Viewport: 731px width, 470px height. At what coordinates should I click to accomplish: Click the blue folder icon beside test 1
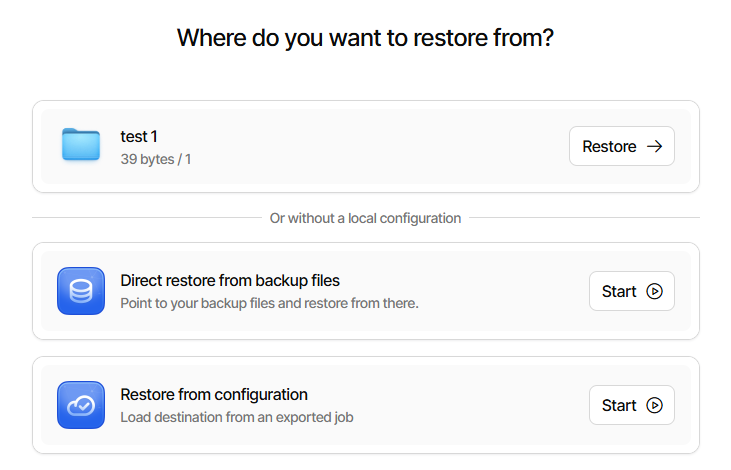pyautogui.click(x=81, y=146)
